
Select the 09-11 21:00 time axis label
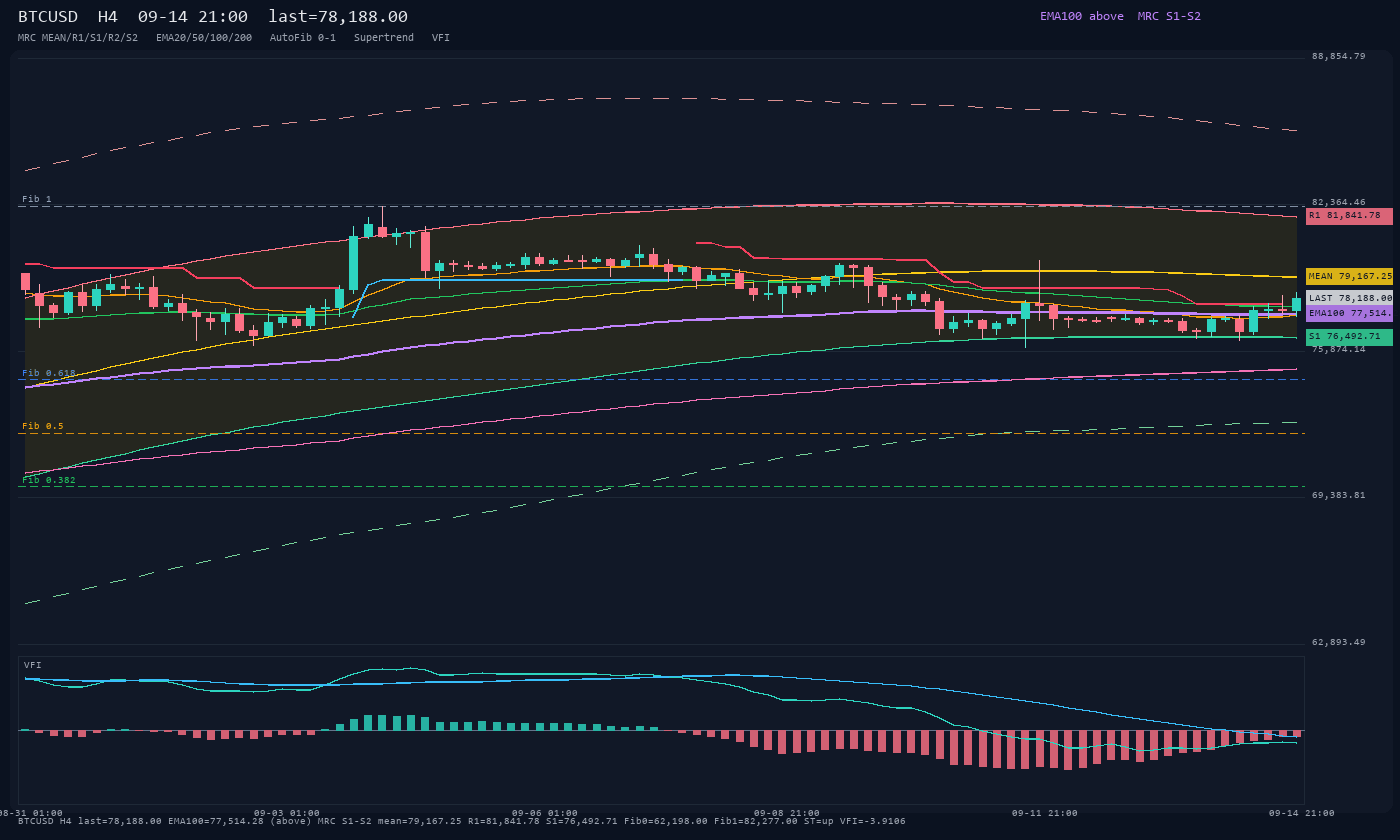pyautogui.click(x=1045, y=813)
